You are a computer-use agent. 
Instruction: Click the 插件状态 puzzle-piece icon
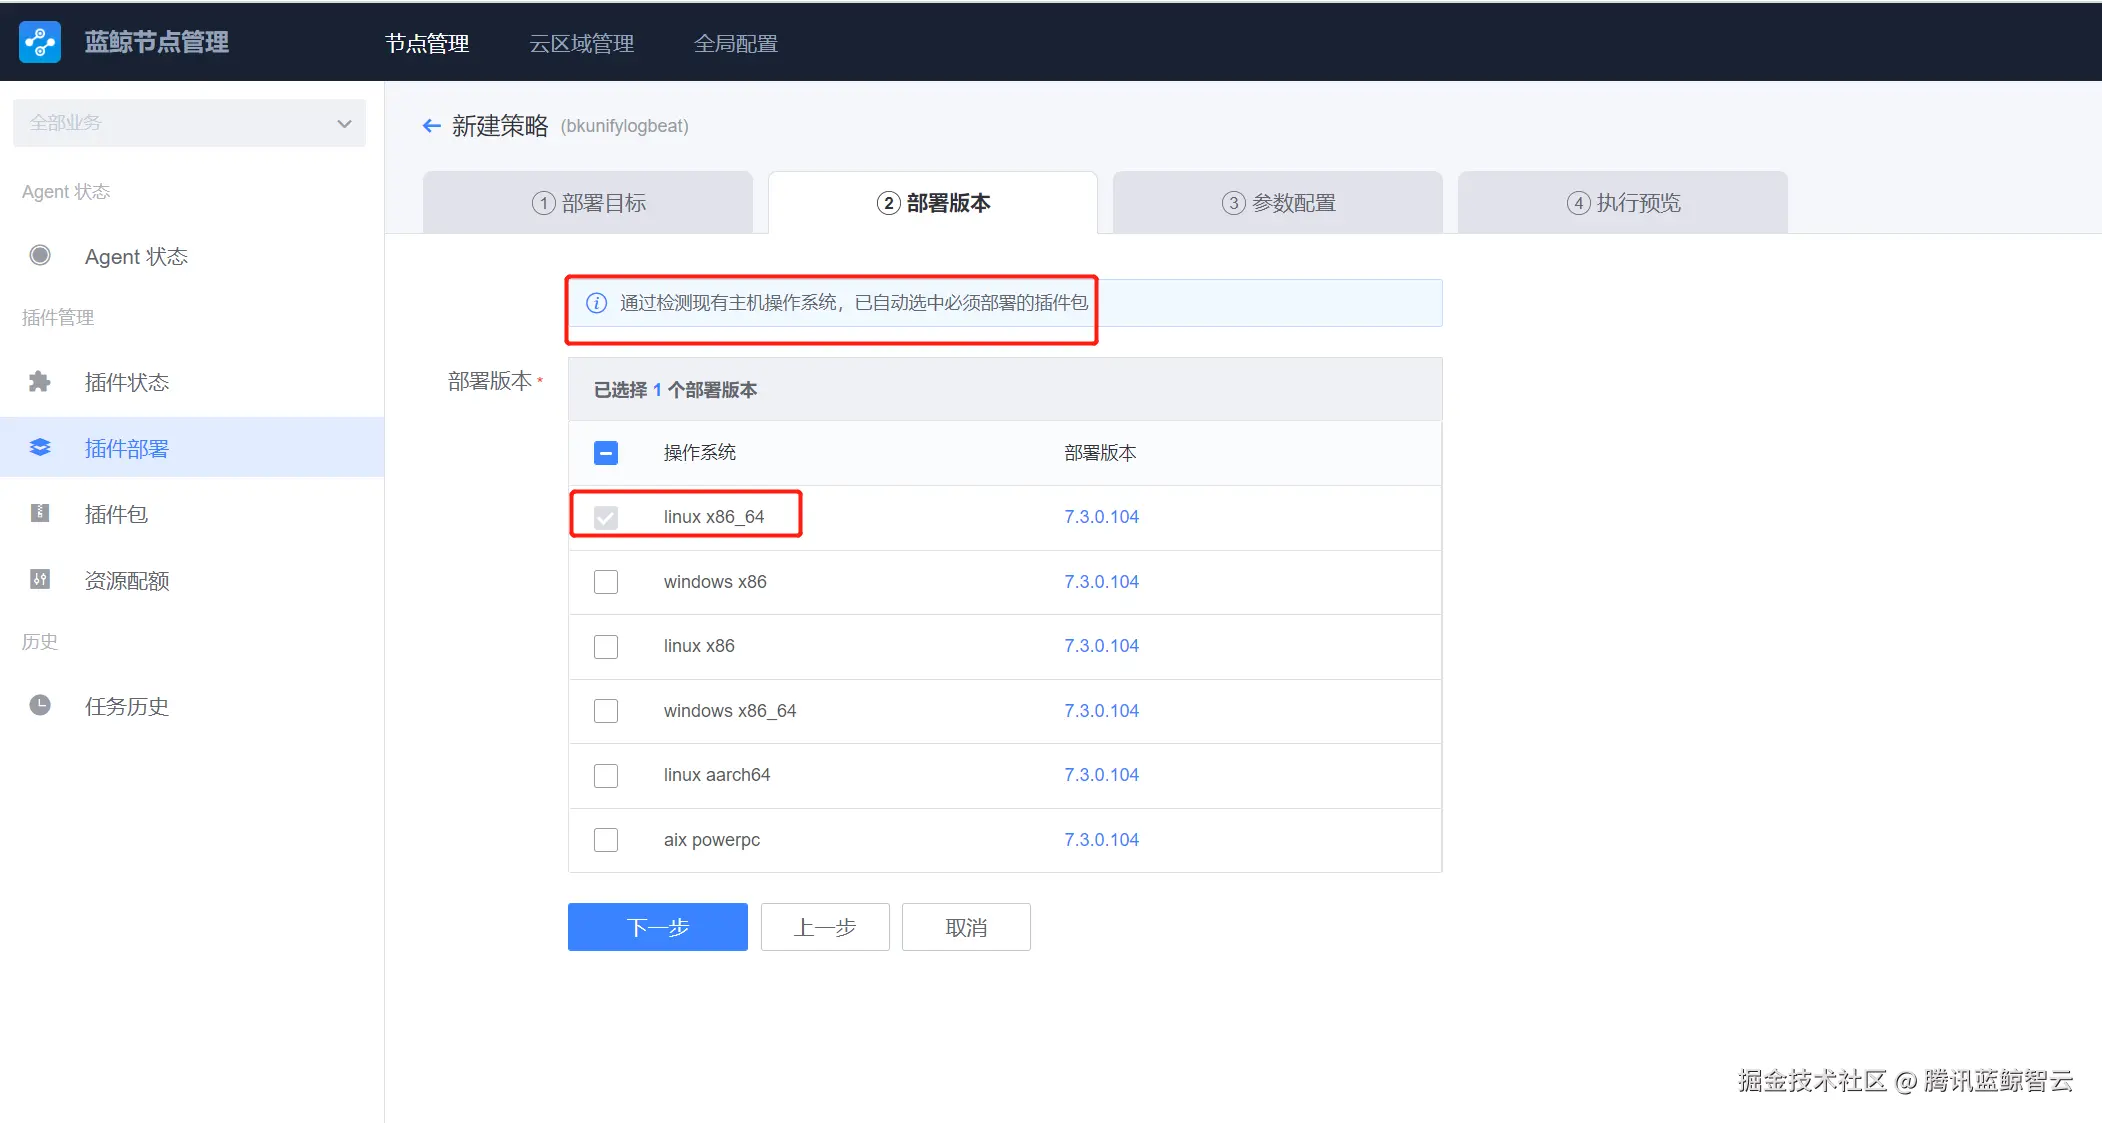pos(40,381)
